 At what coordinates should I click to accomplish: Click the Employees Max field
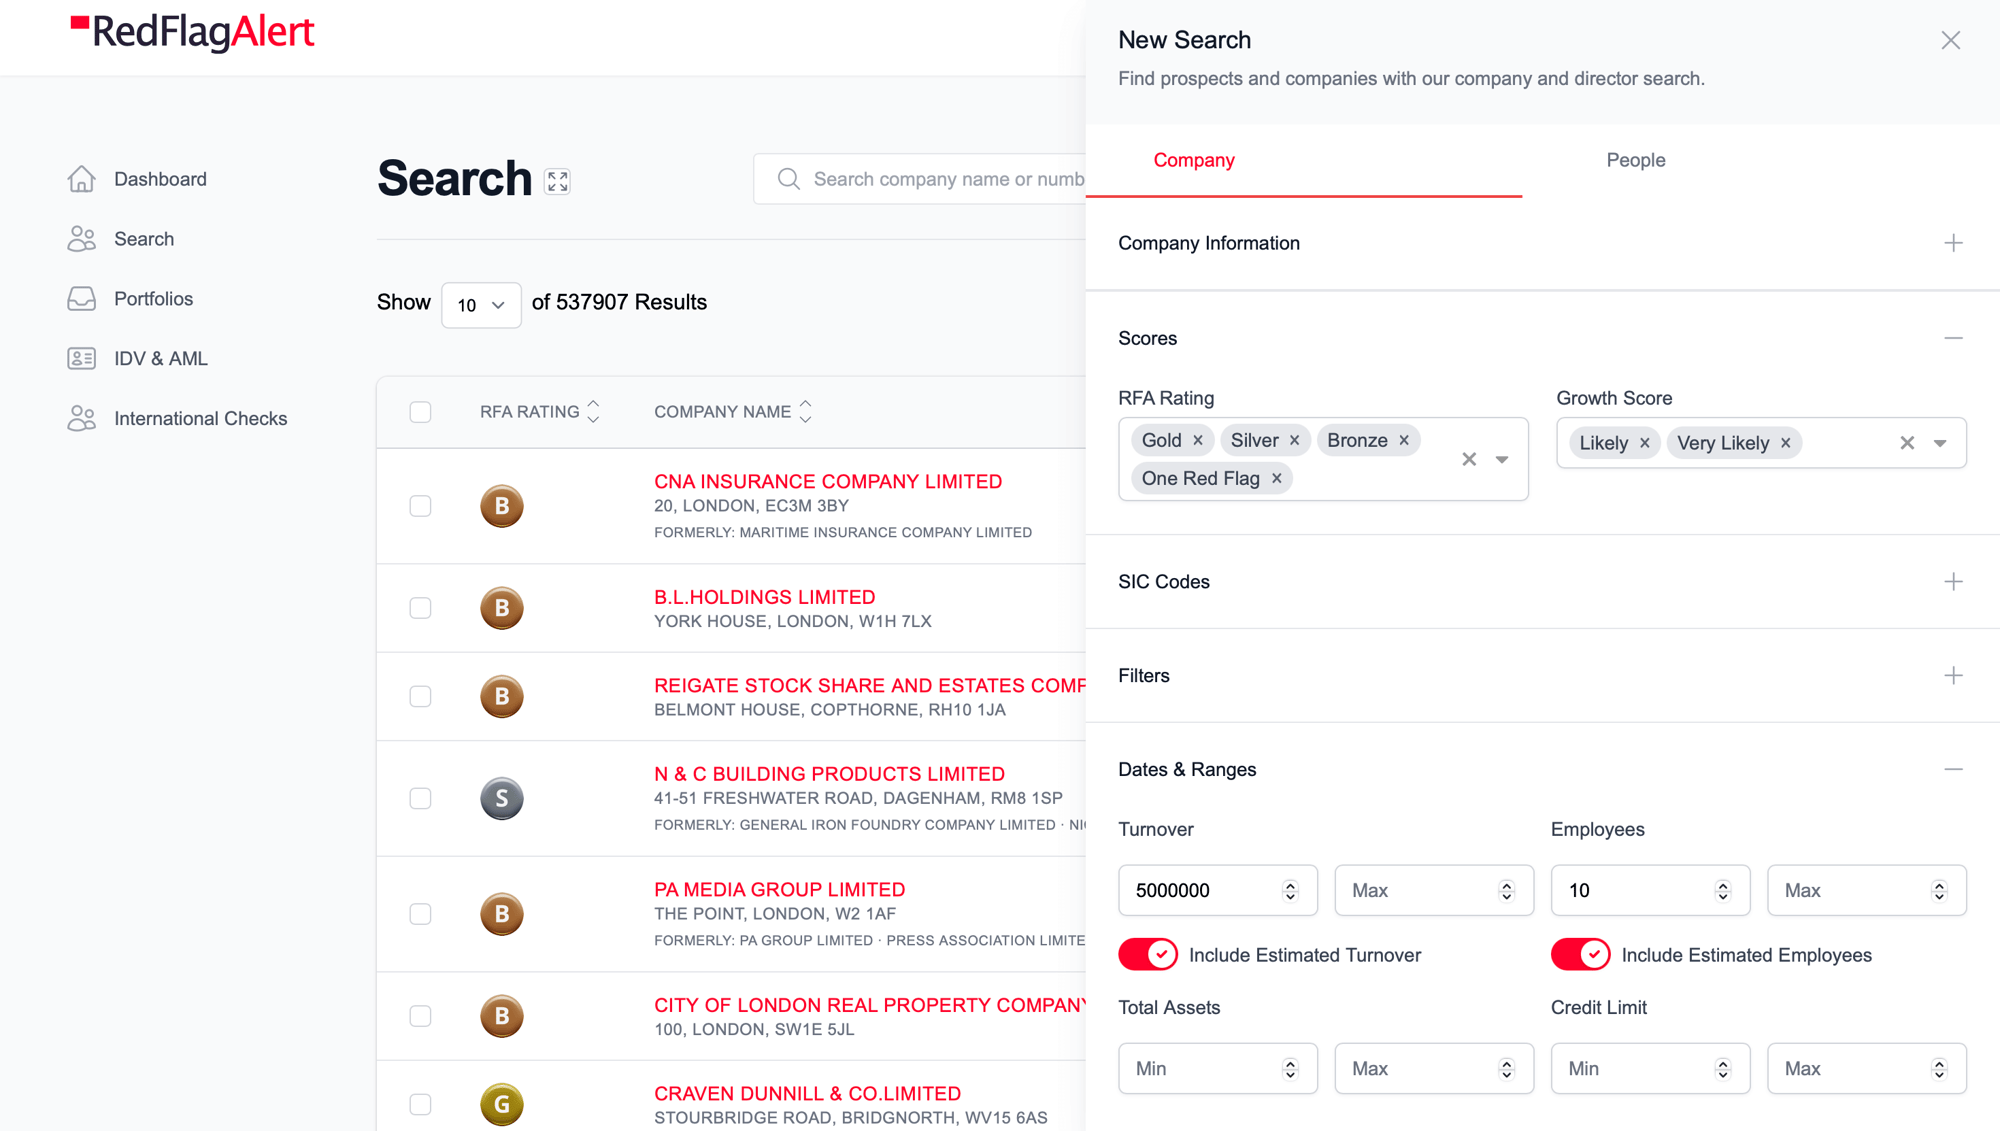pyautogui.click(x=1866, y=890)
